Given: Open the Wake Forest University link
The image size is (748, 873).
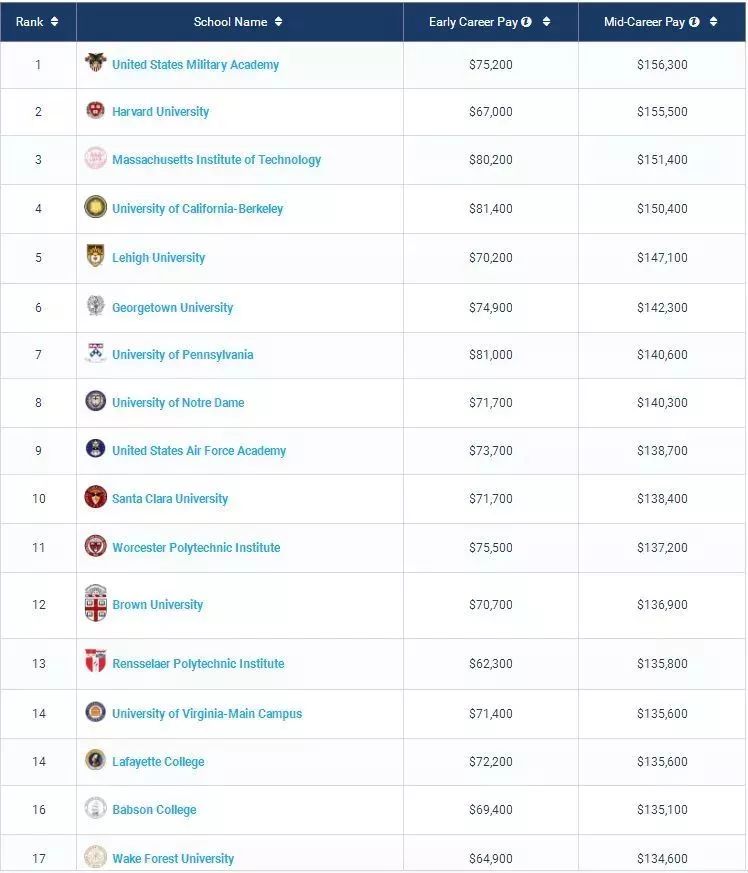Looking at the screenshot, I should 173,859.
